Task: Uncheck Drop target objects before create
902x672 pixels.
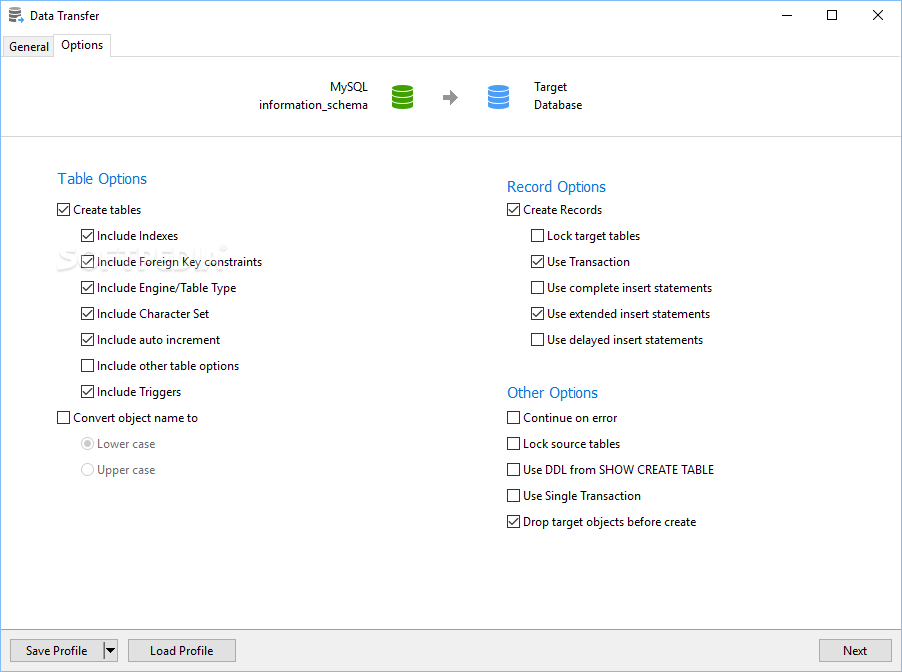Action: pyautogui.click(x=513, y=521)
